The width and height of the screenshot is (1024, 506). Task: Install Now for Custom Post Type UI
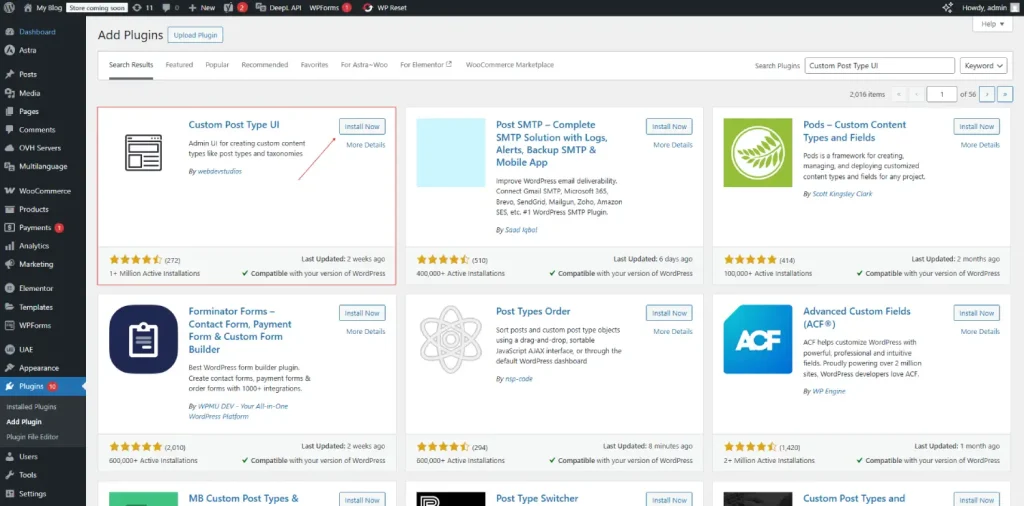(362, 127)
